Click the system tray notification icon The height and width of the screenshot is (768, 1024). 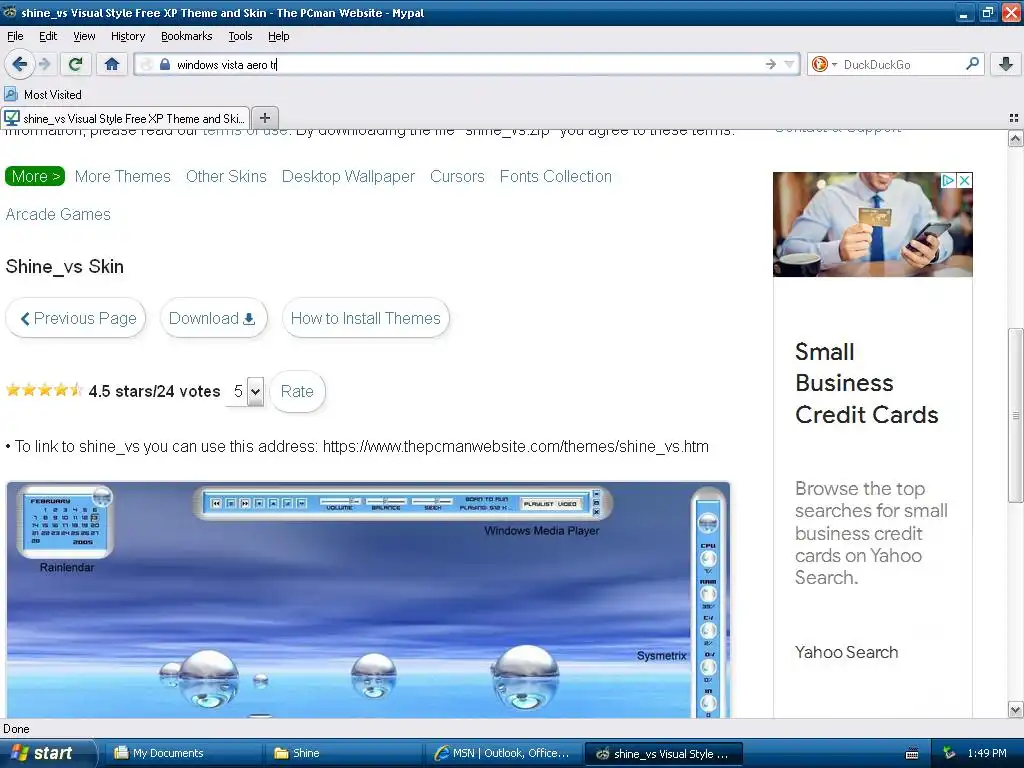950,753
